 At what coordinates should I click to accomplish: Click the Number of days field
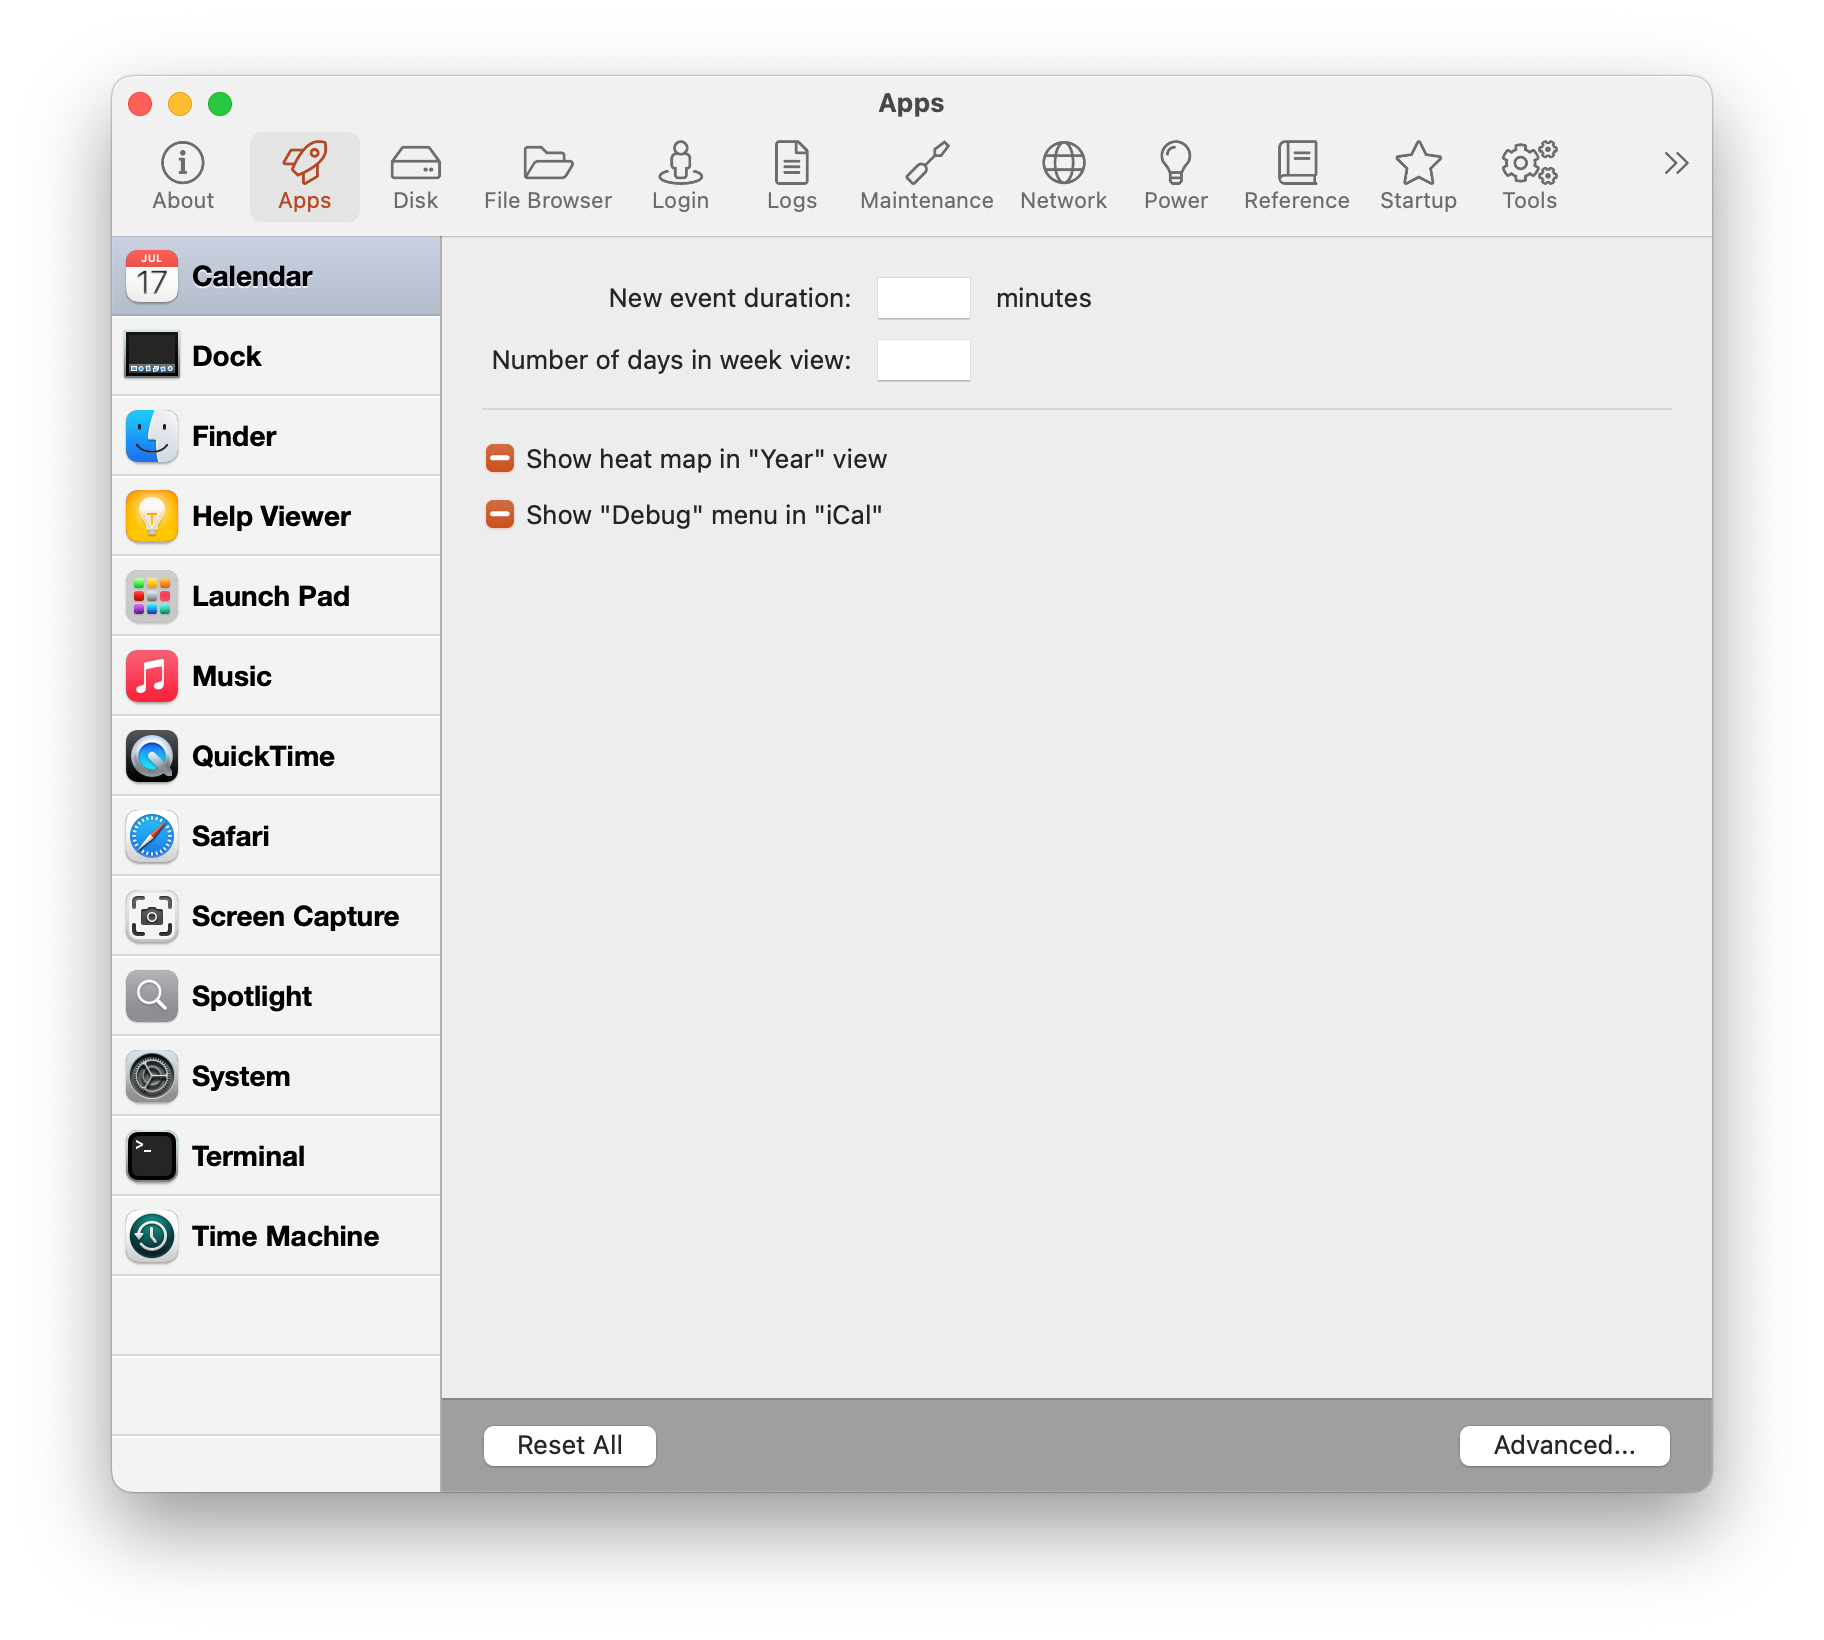point(924,360)
